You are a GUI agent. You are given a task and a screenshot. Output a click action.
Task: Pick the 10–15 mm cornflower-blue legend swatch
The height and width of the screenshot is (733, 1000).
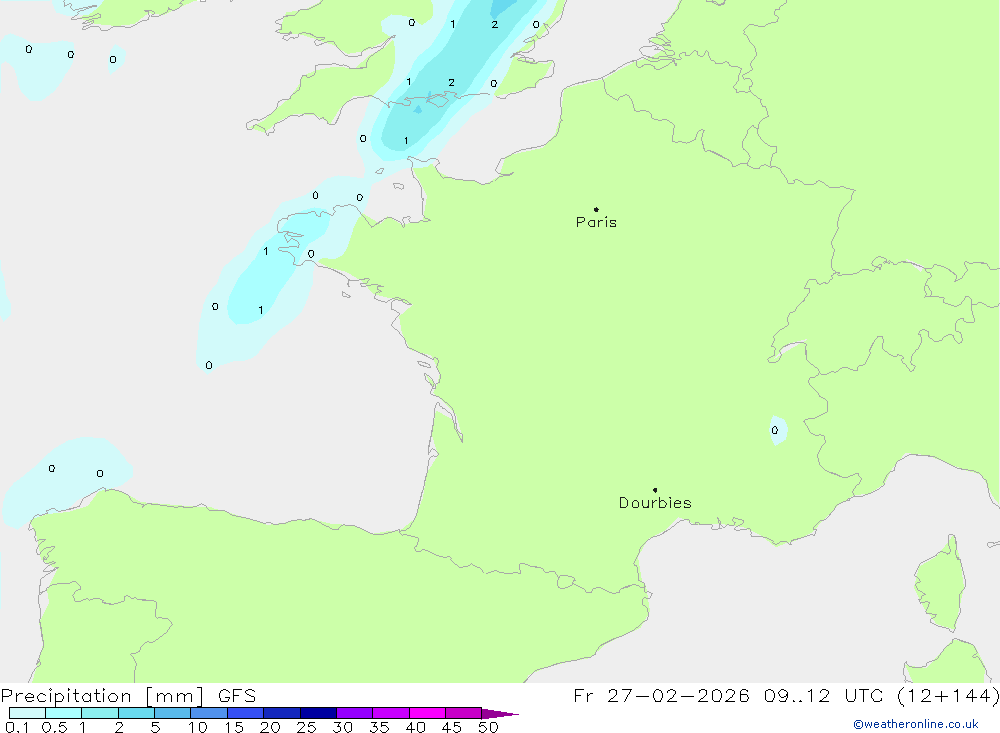(209, 713)
